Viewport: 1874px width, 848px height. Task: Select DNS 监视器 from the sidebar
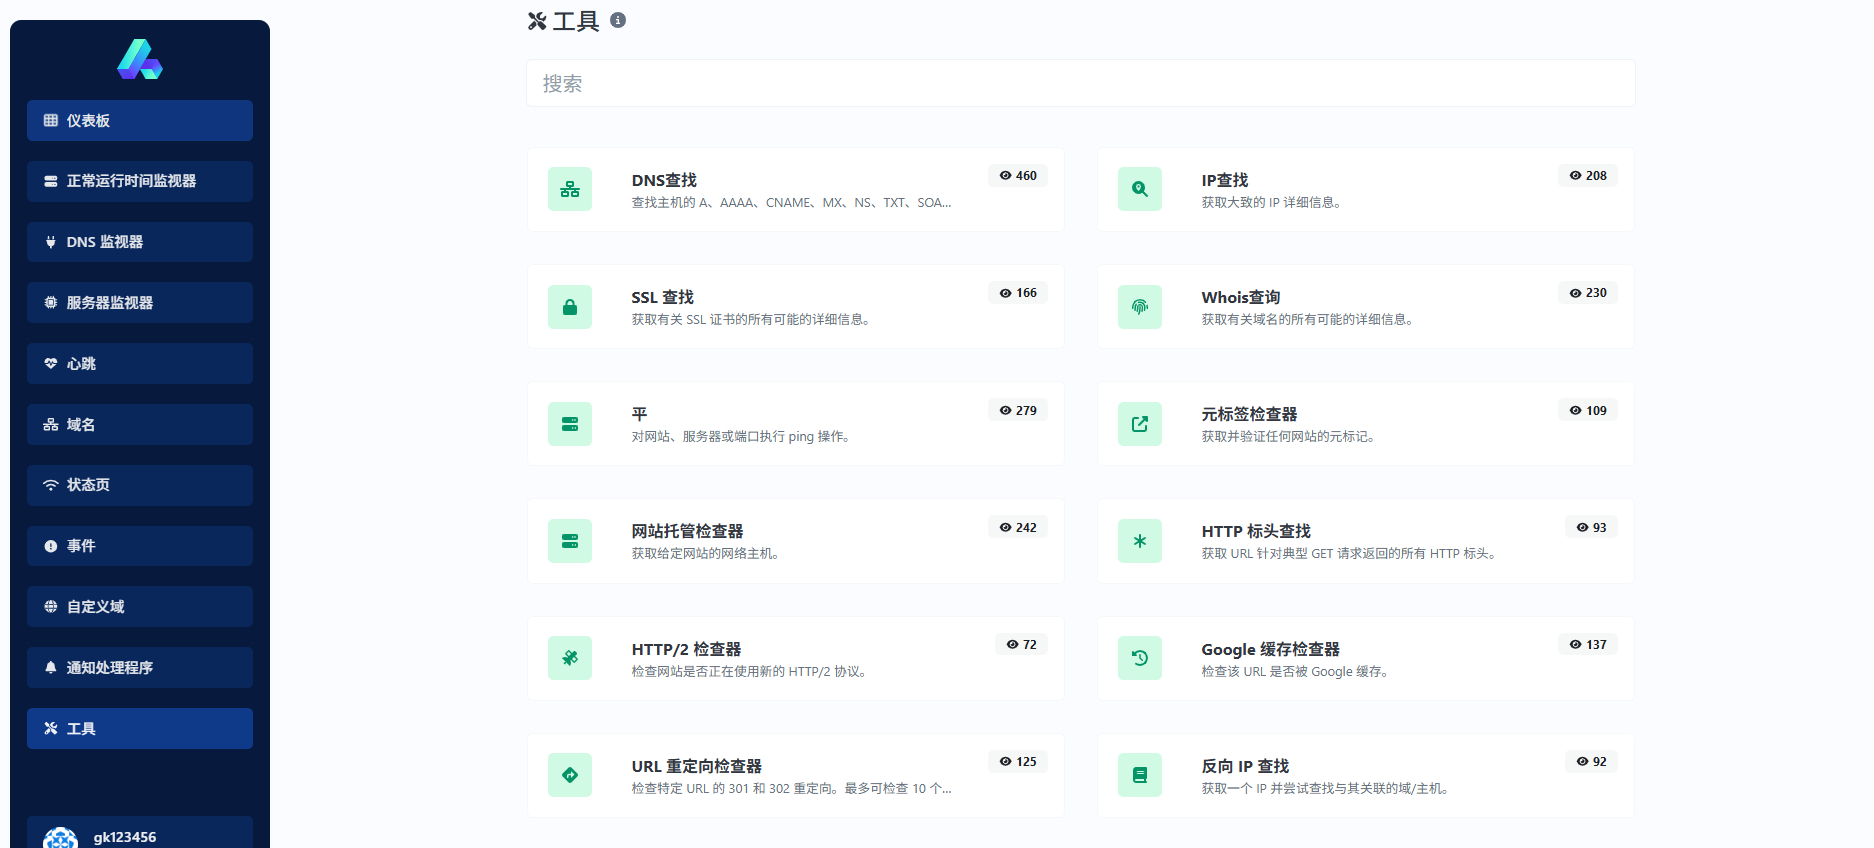pyautogui.click(x=140, y=242)
